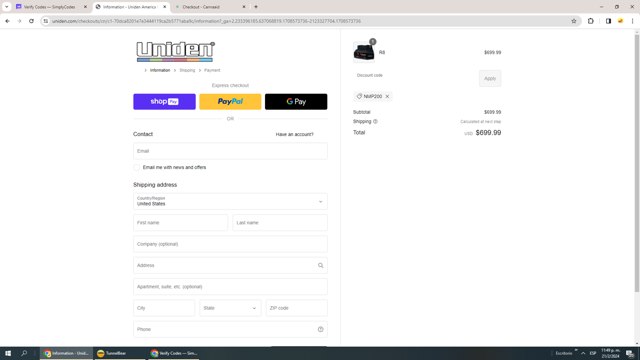Focus the Company optional field
This screenshot has height=360, width=640.
pyautogui.click(x=230, y=244)
